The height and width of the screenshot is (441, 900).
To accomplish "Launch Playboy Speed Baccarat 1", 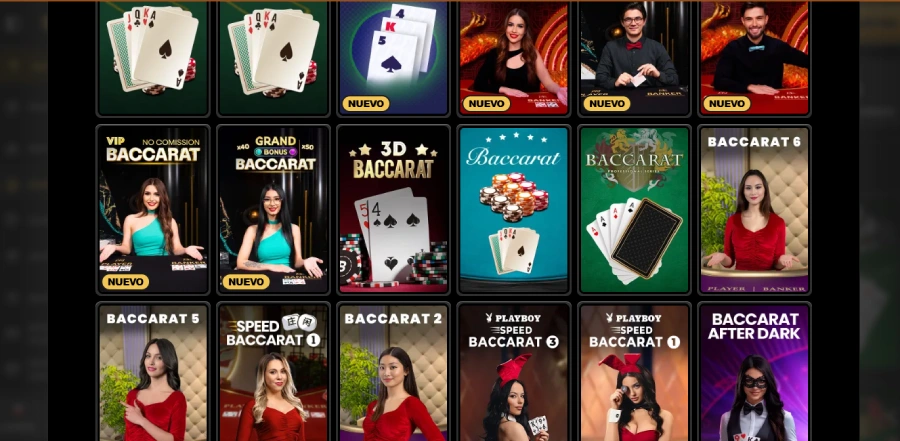I will click(634, 373).
